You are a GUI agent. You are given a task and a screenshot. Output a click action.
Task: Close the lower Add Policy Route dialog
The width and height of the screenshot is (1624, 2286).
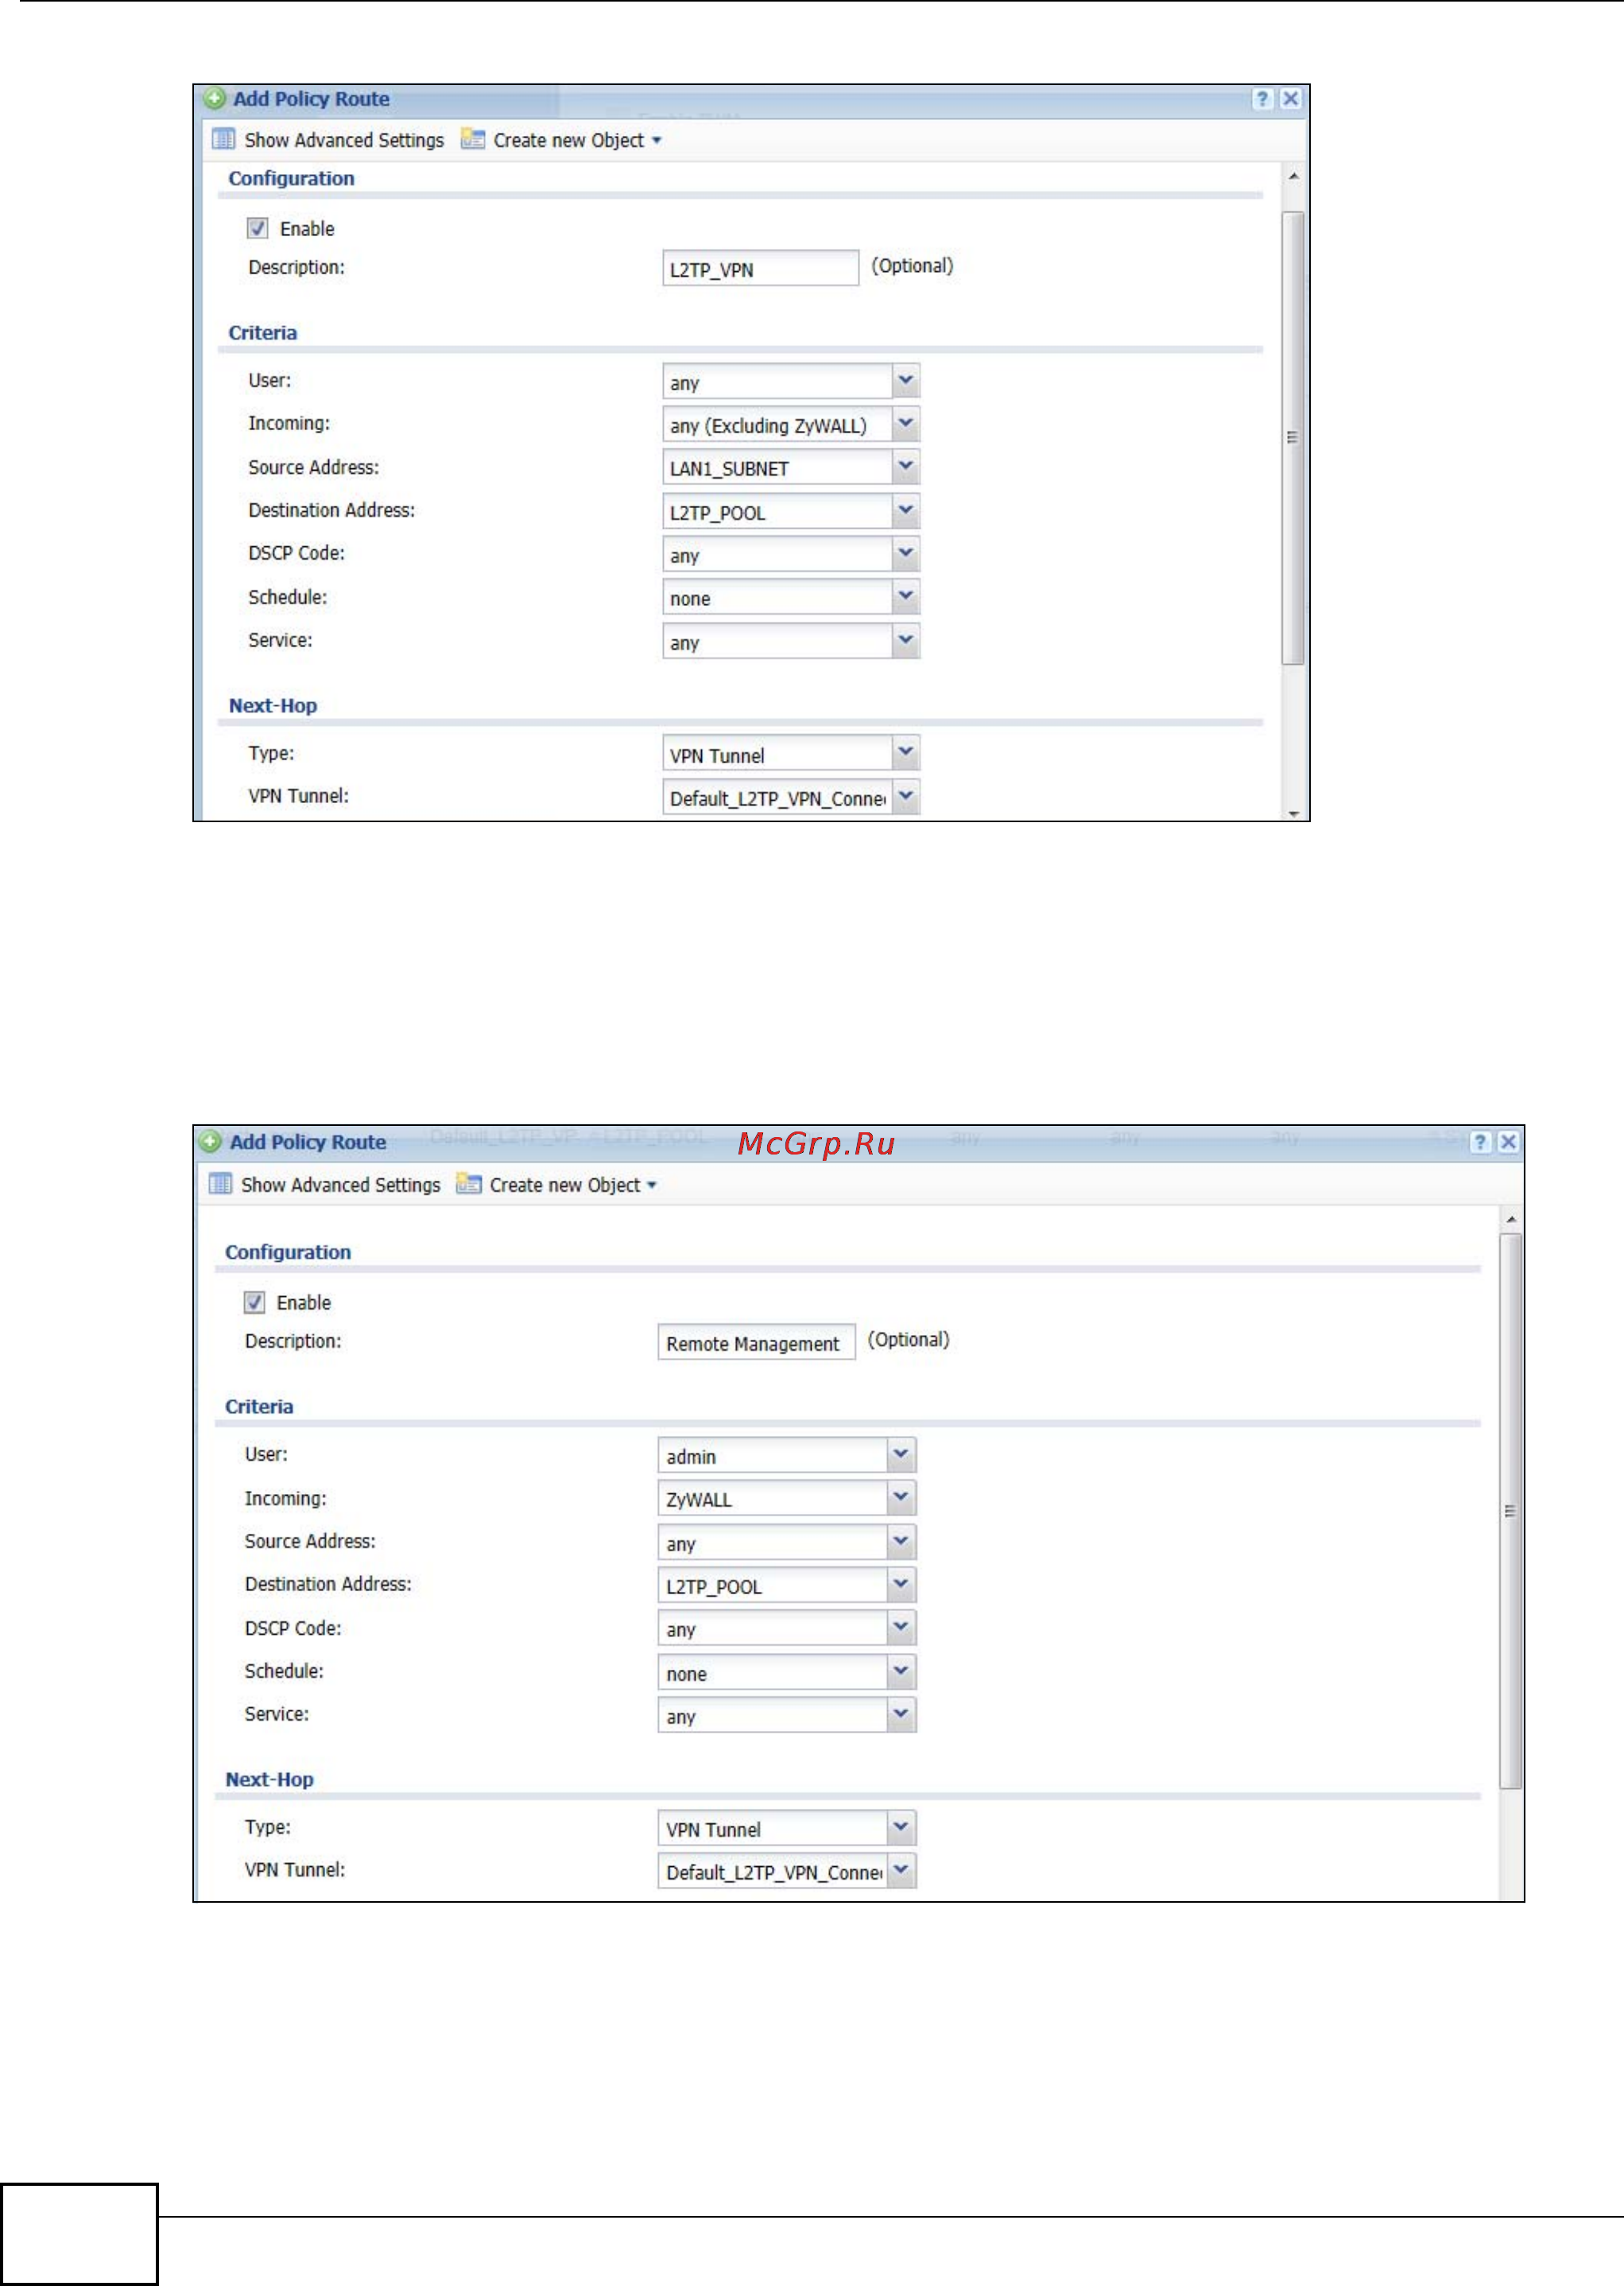coord(1508,1142)
